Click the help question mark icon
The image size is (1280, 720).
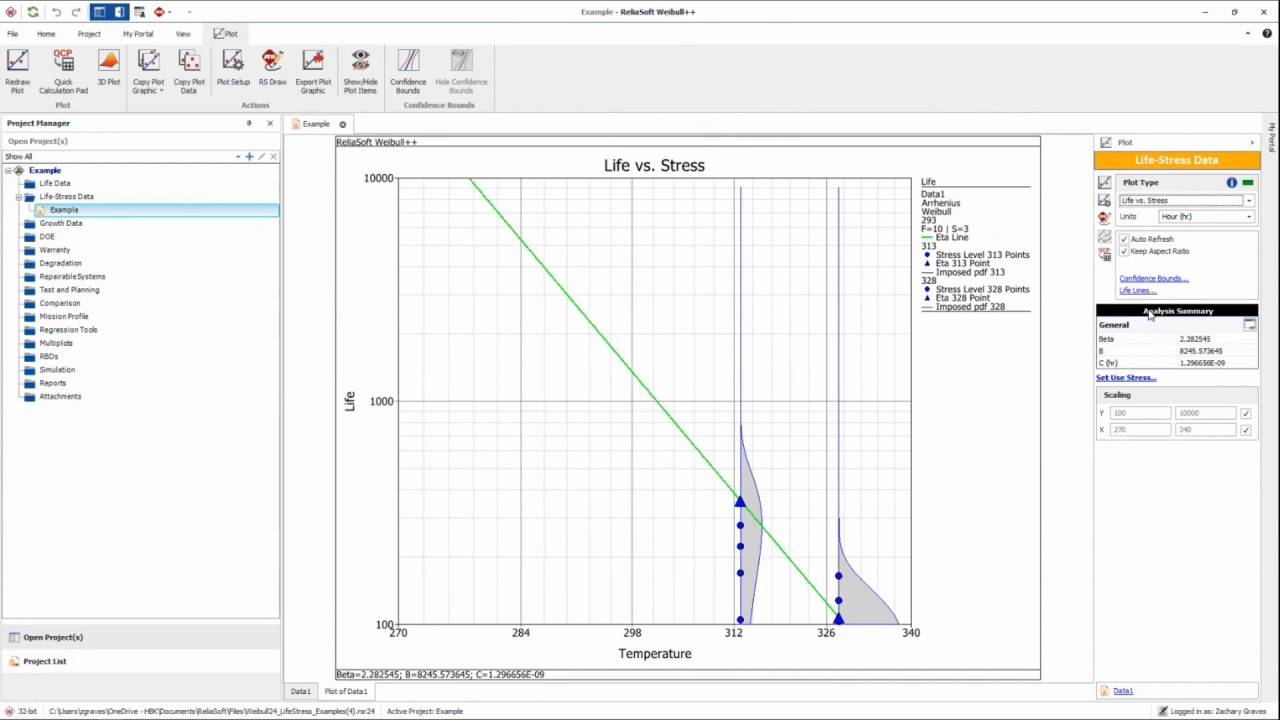tap(1267, 34)
